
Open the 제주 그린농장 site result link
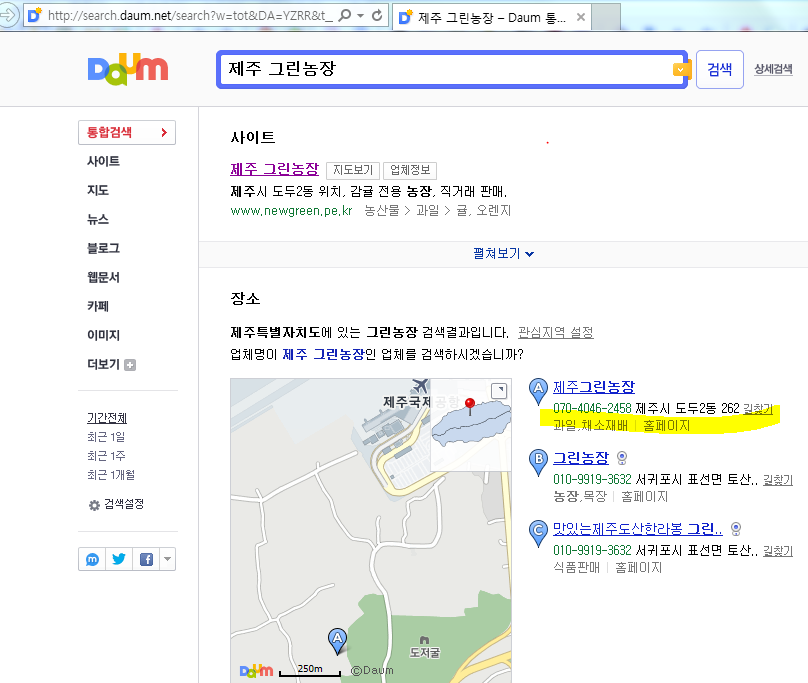coord(275,169)
